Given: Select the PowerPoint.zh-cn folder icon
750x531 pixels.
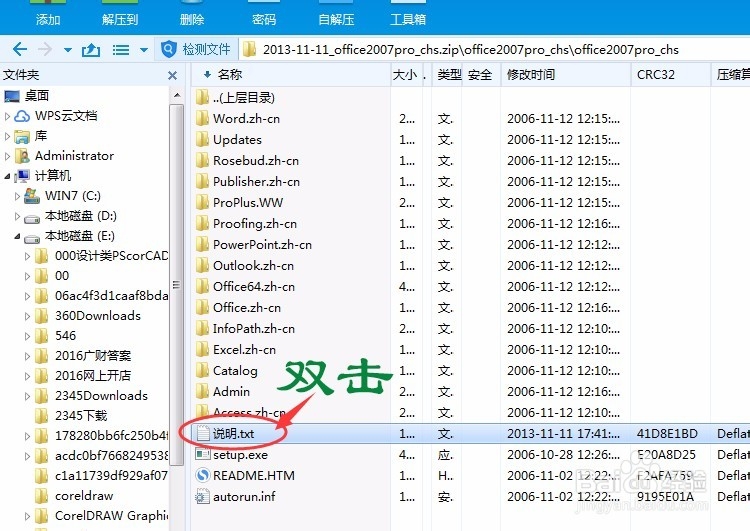Looking at the screenshot, I should 202,244.
